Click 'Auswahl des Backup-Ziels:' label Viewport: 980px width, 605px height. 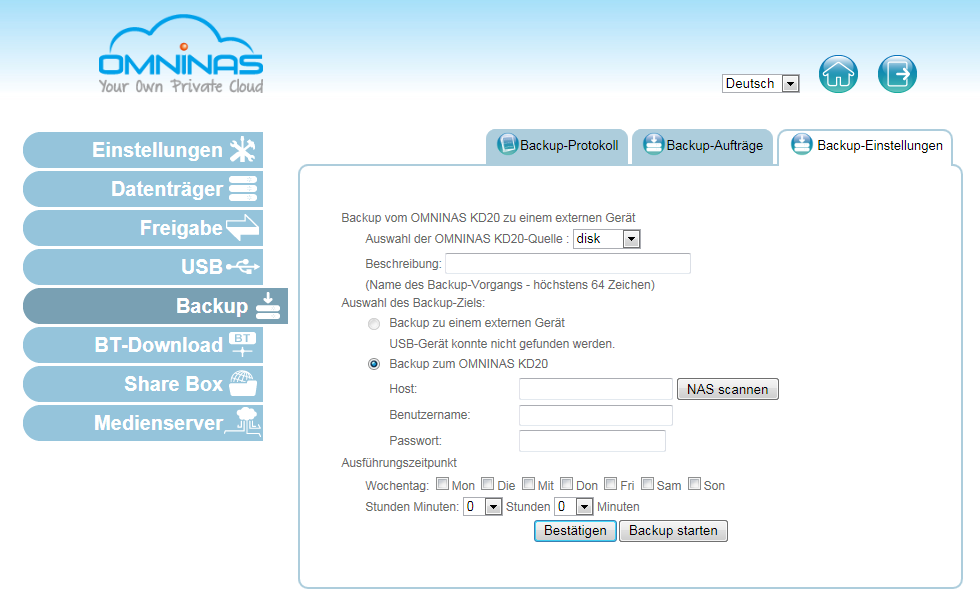click(x=413, y=302)
